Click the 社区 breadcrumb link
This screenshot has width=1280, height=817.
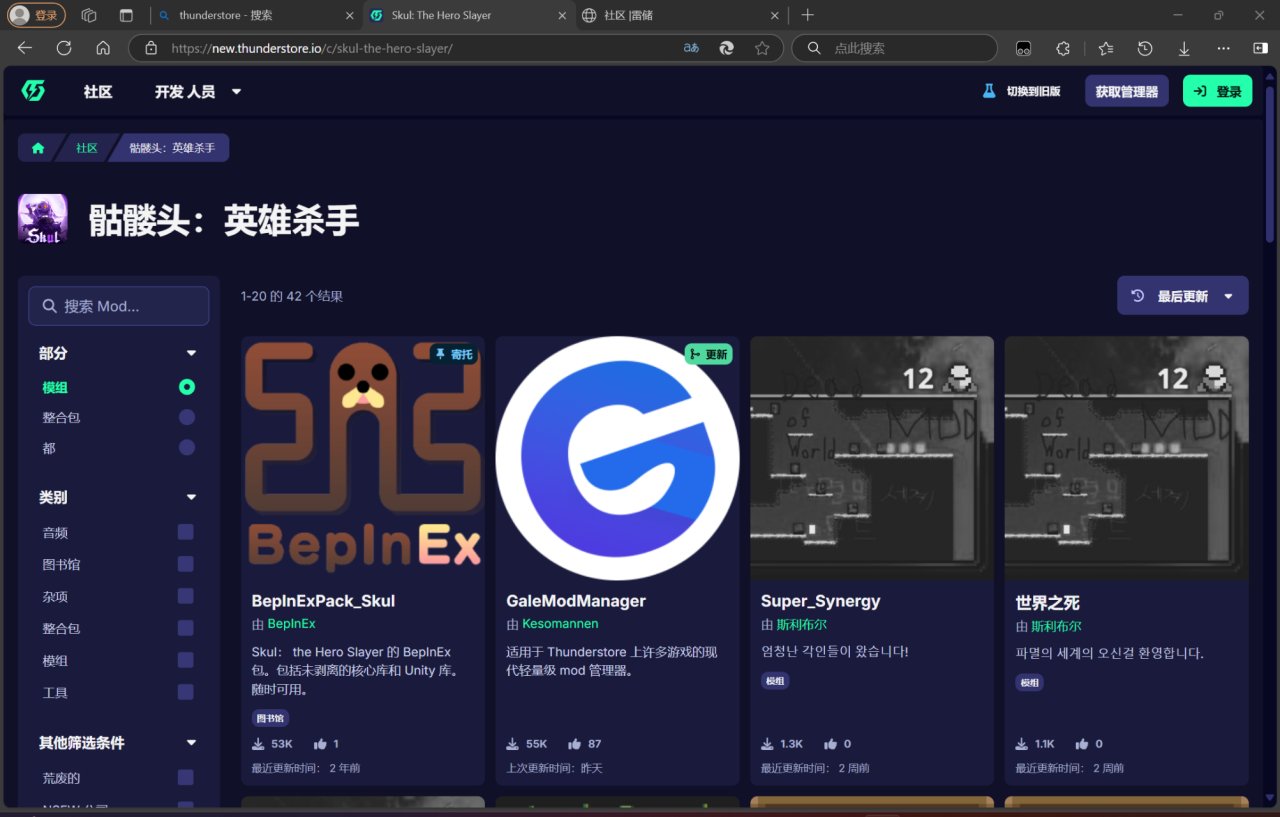click(87, 148)
